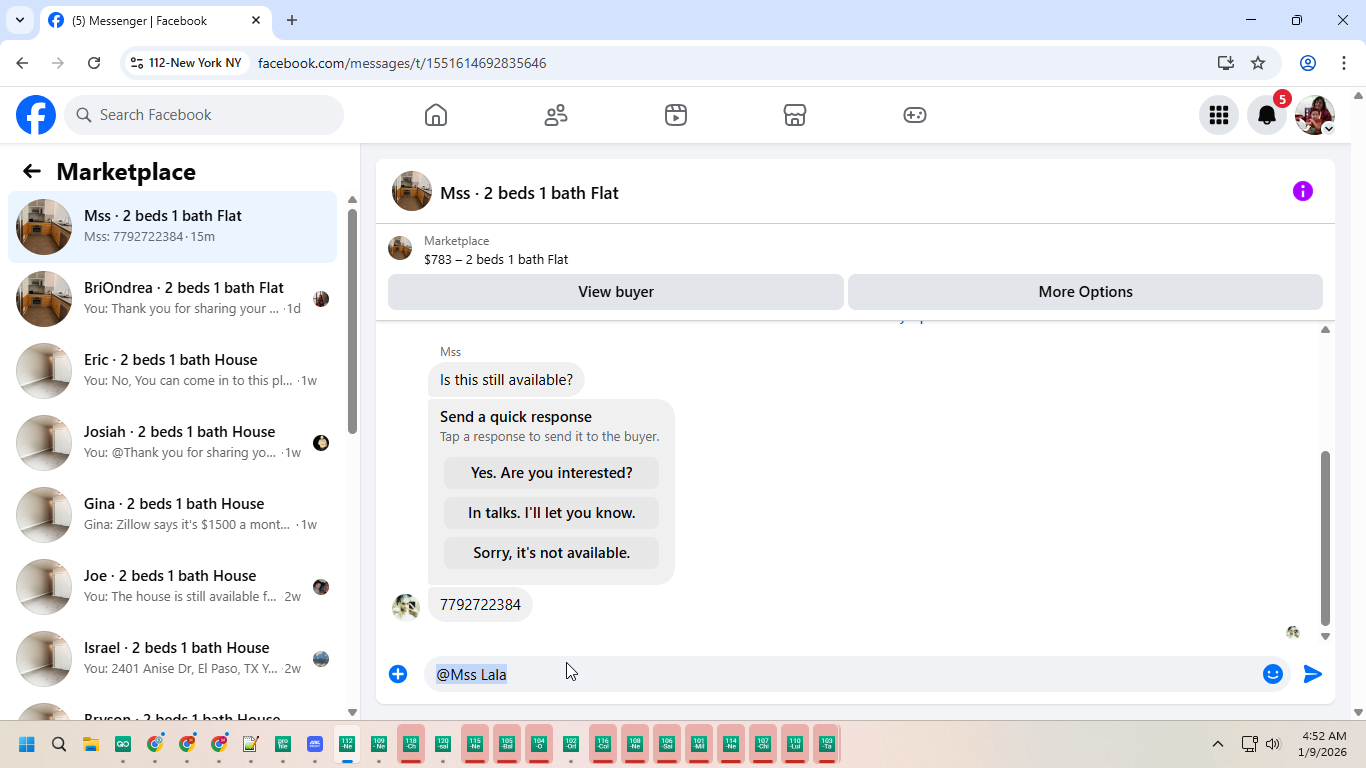Screen dimensions: 1366x768
Task: Bookmark this page with the star icon
Action: tap(1258, 63)
